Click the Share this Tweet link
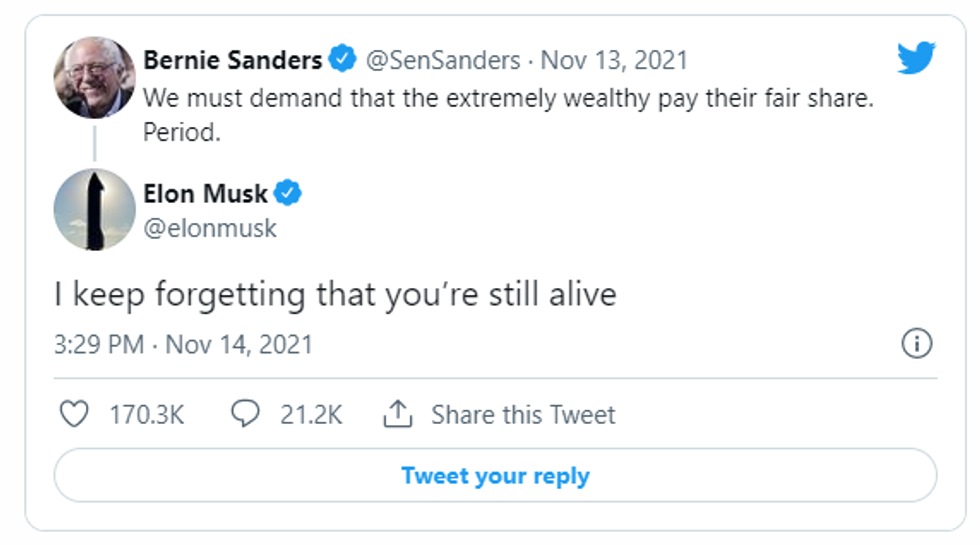 click(x=523, y=415)
